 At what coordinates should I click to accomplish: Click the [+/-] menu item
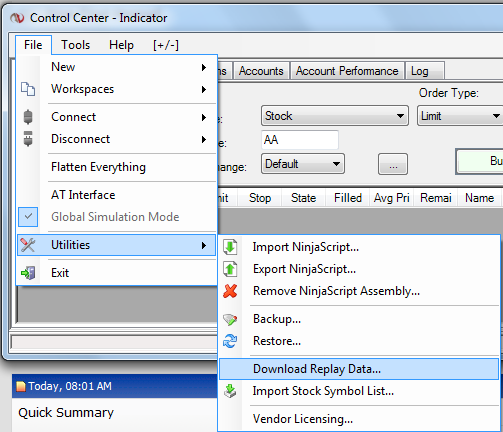tap(166, 45)
